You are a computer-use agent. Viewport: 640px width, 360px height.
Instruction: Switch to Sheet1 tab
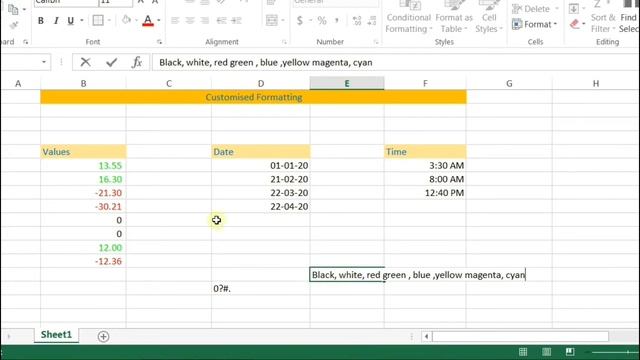pos(56,335)
